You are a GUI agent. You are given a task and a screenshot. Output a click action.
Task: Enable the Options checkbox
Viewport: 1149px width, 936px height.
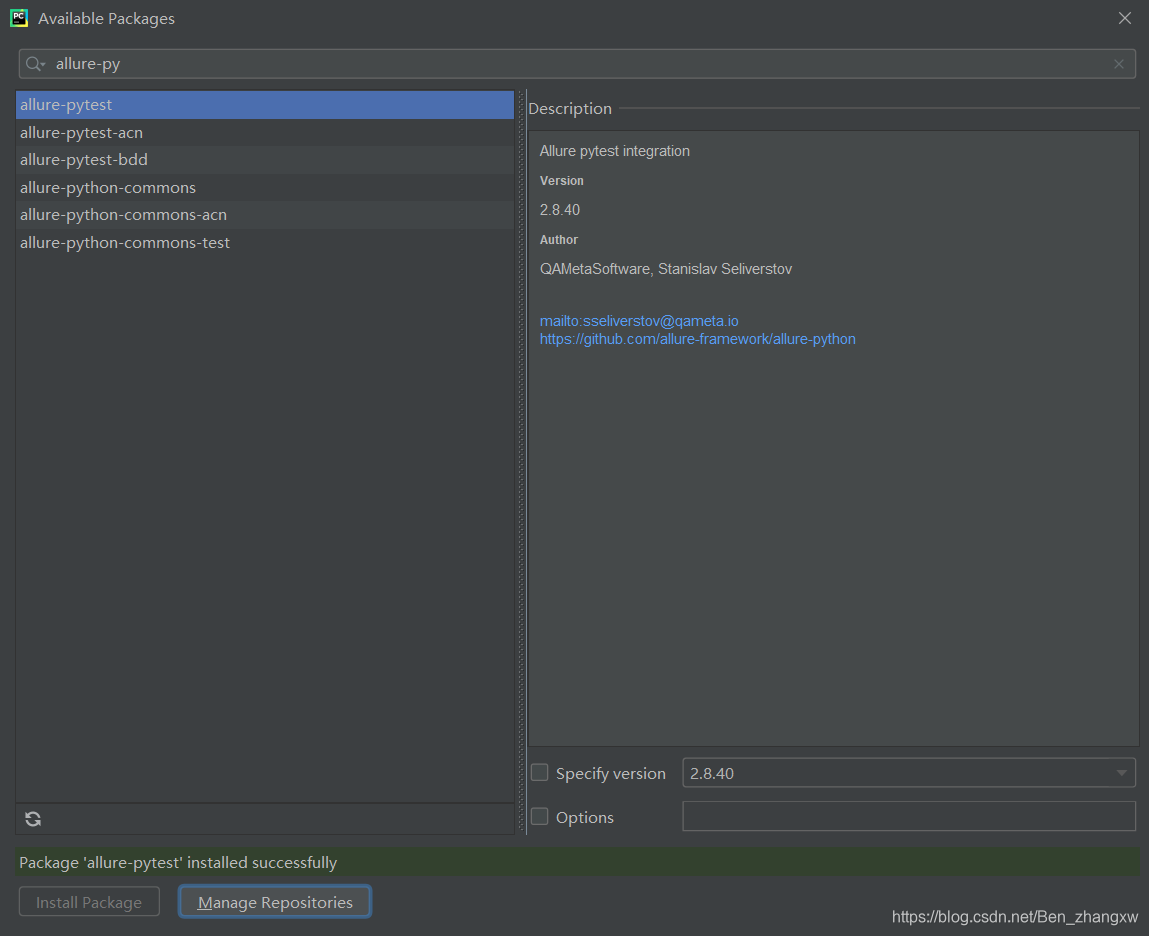click(x=539, y=817)
